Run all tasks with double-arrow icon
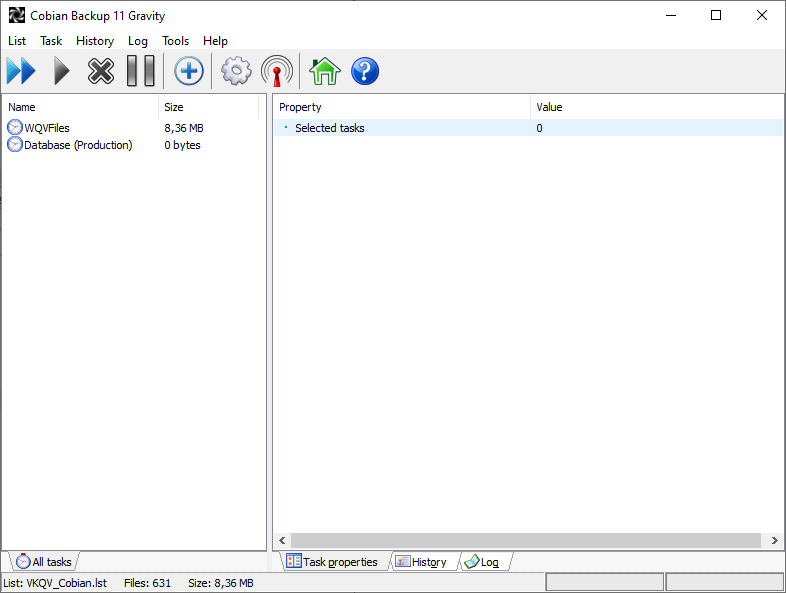The width and height of the screenshot is (786, 593). pos(21,72)
